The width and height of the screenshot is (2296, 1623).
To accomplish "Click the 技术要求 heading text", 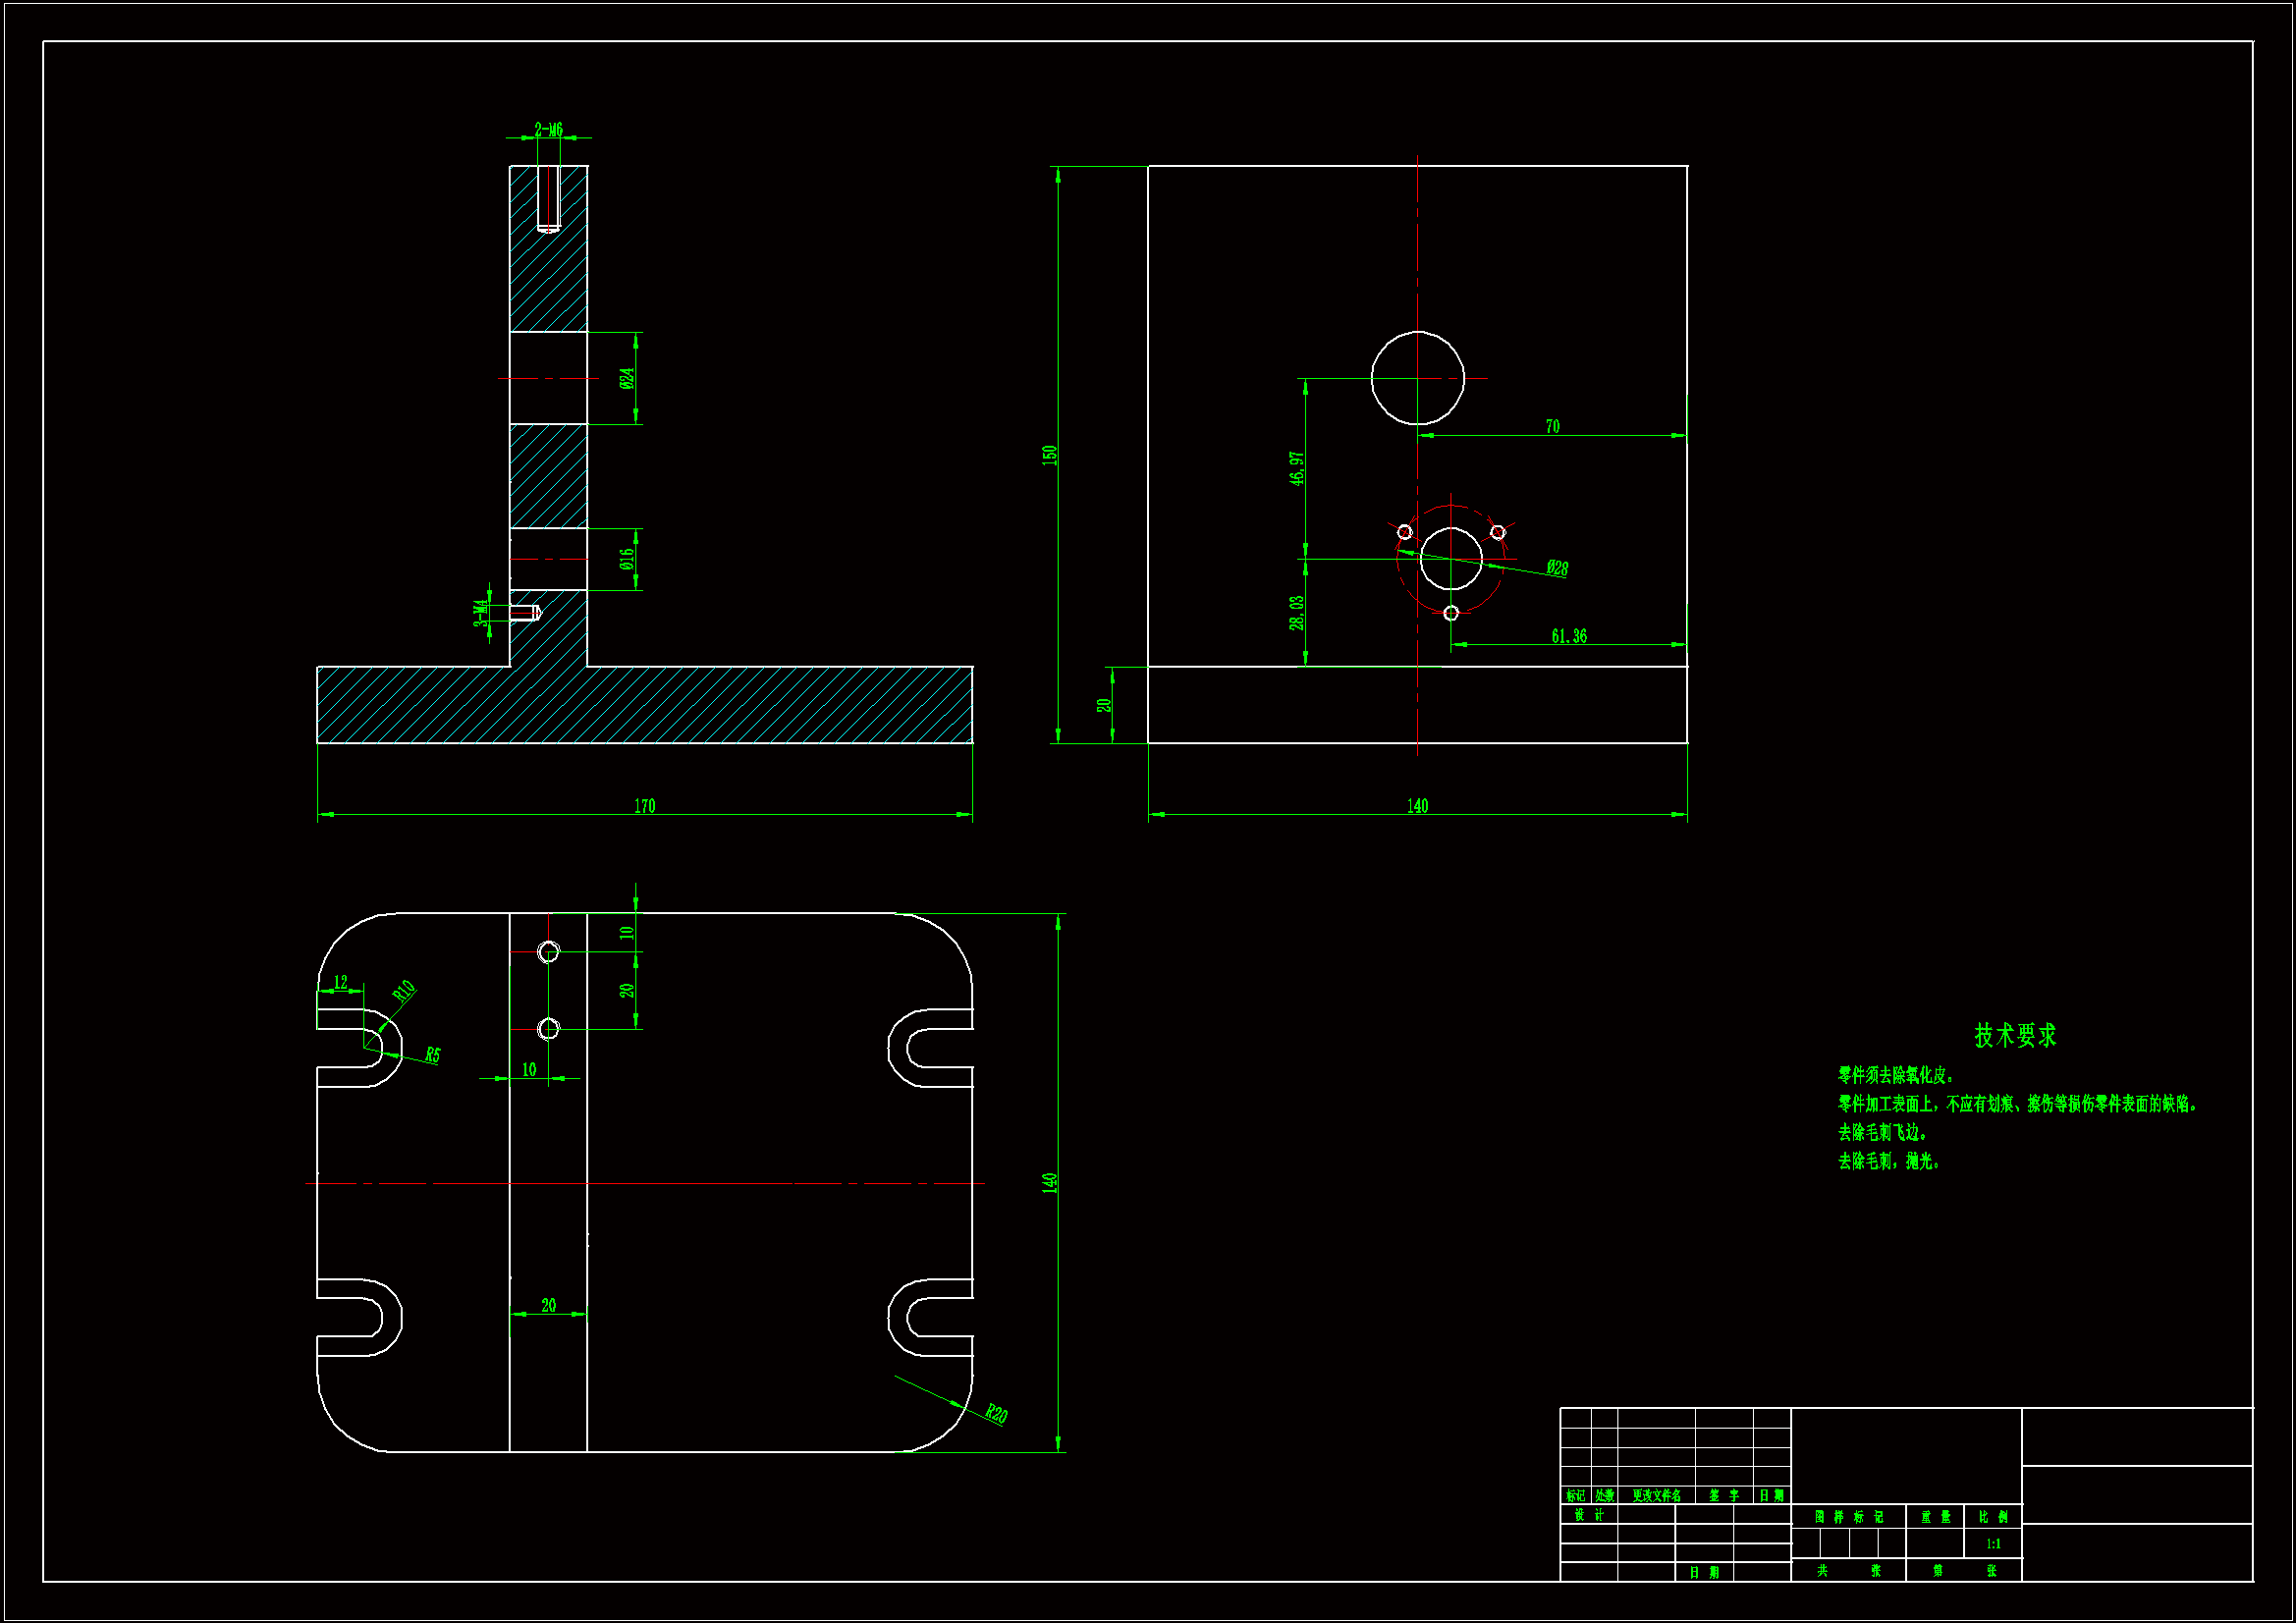I will click(x=2015, y=1035).
